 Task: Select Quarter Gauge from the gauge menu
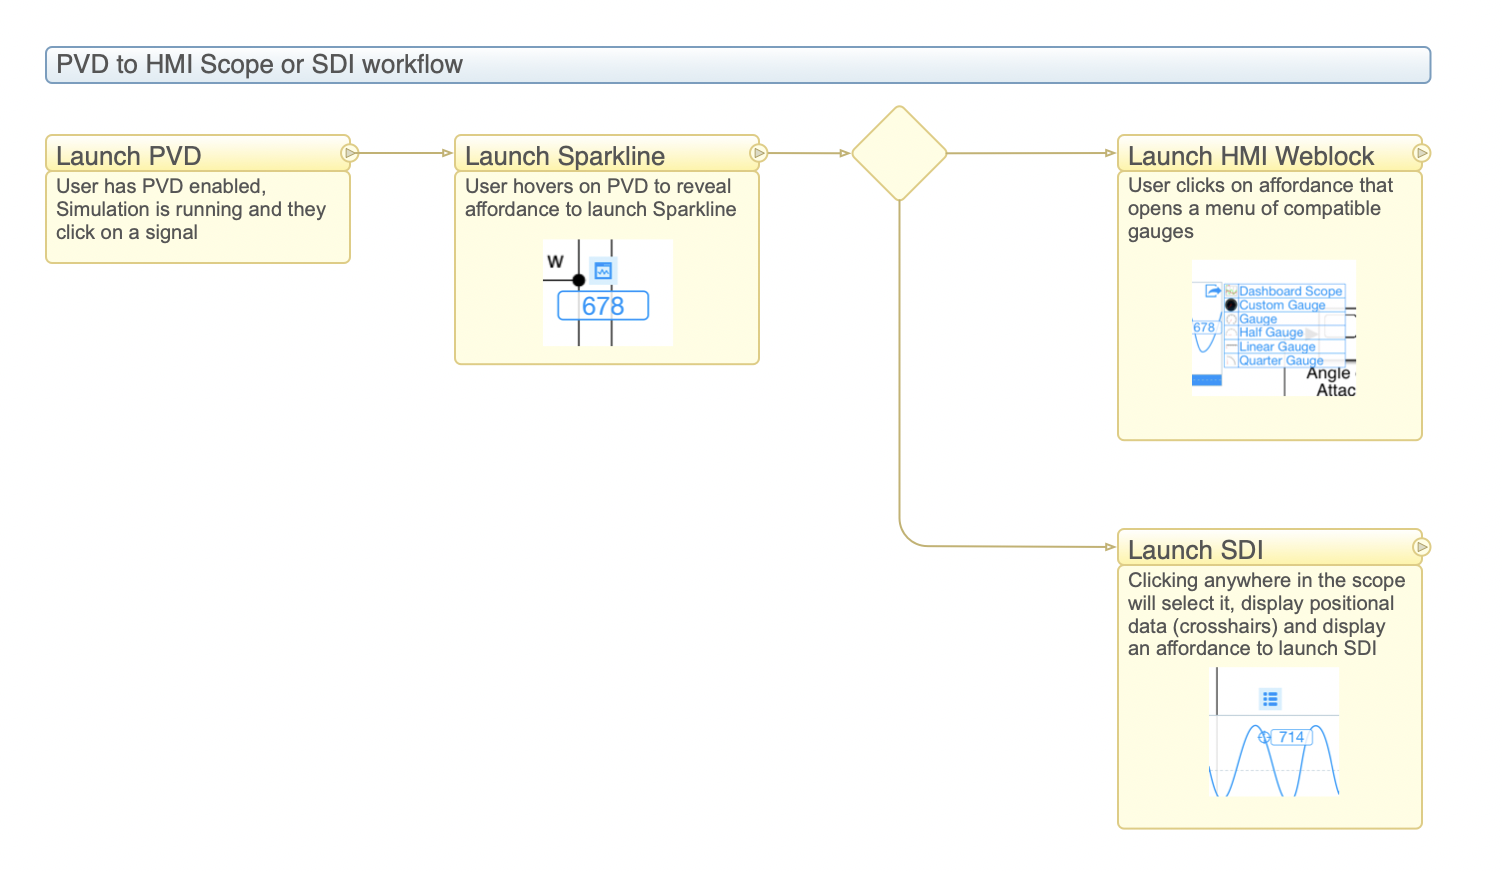[1281, 360]
